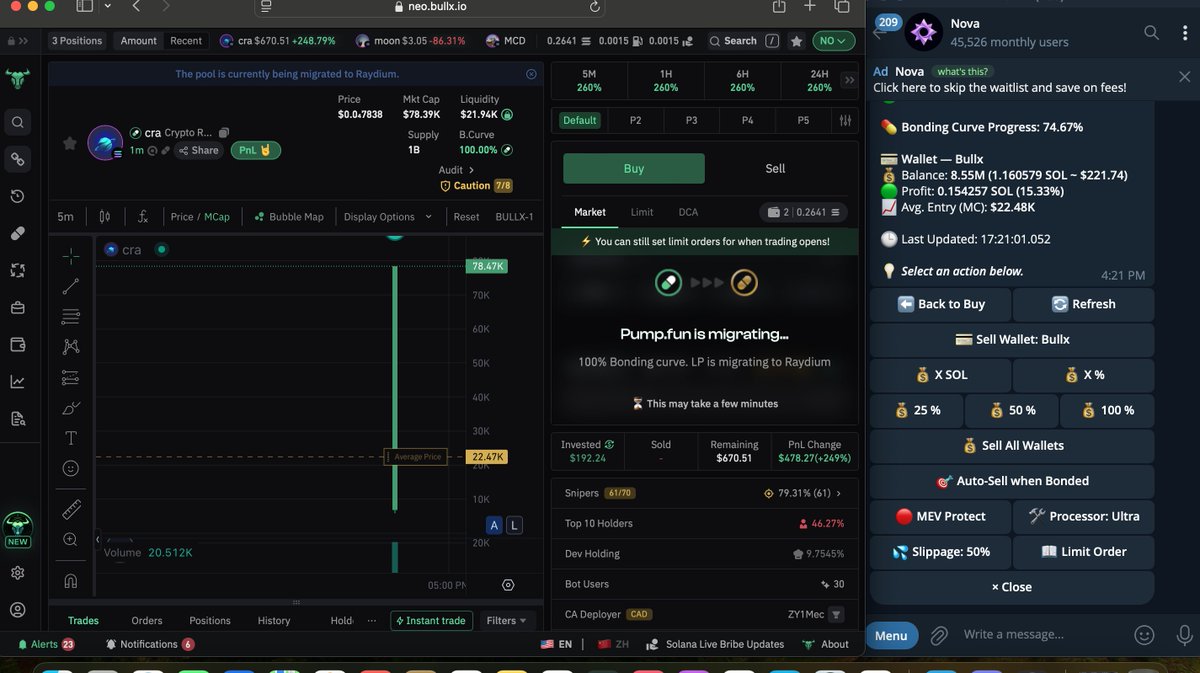Open more tabs ellipsis beside Holders

coord(372,621)
